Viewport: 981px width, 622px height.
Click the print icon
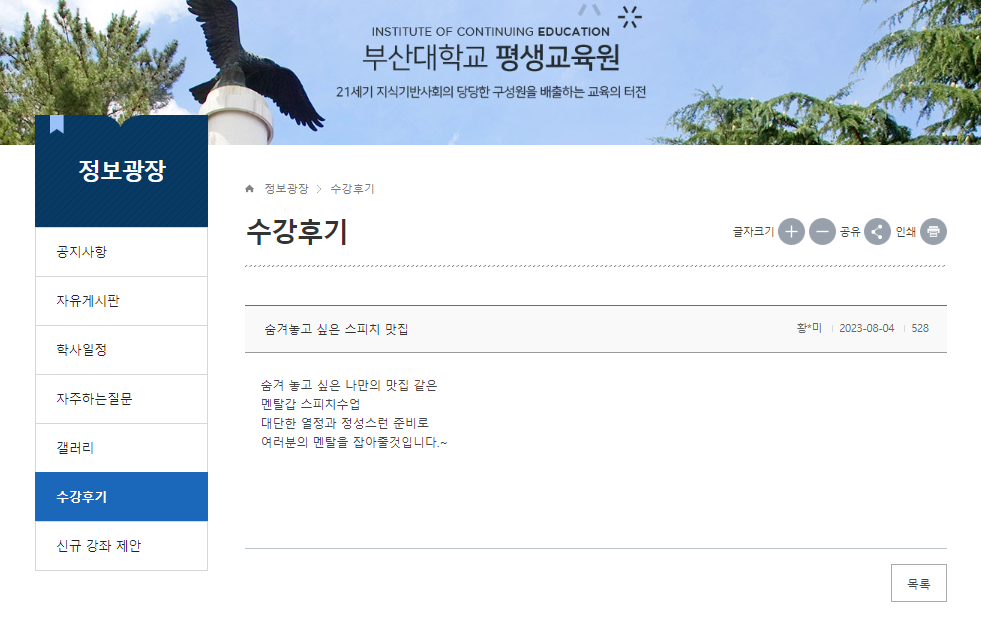coord(933,232)
